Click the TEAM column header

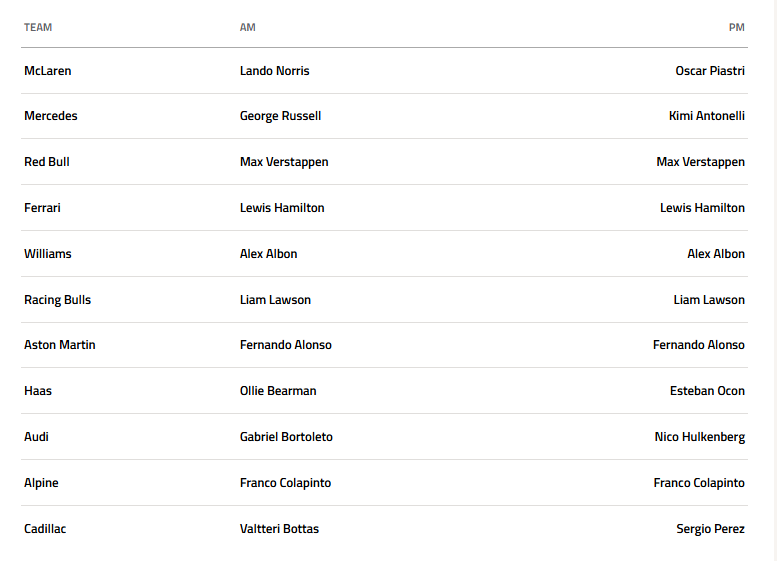pyautogui.click(x=38, y=27)
